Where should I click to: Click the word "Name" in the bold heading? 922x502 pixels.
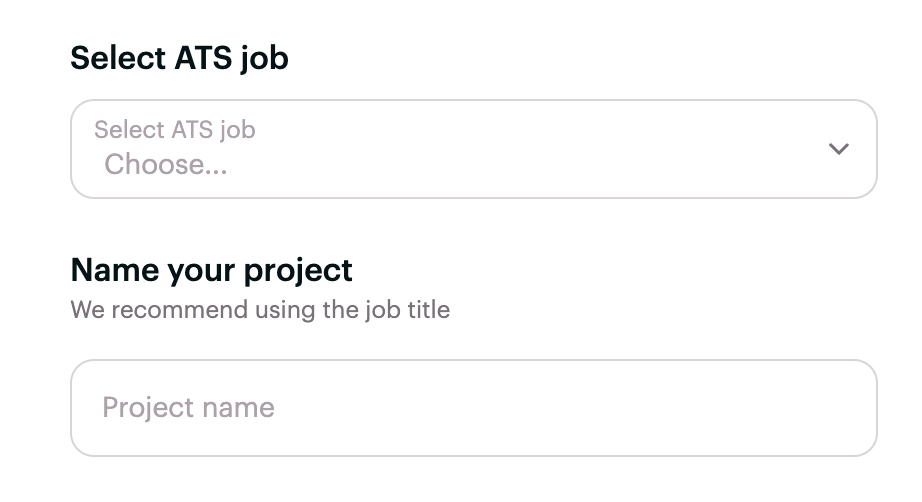(105, 270)
